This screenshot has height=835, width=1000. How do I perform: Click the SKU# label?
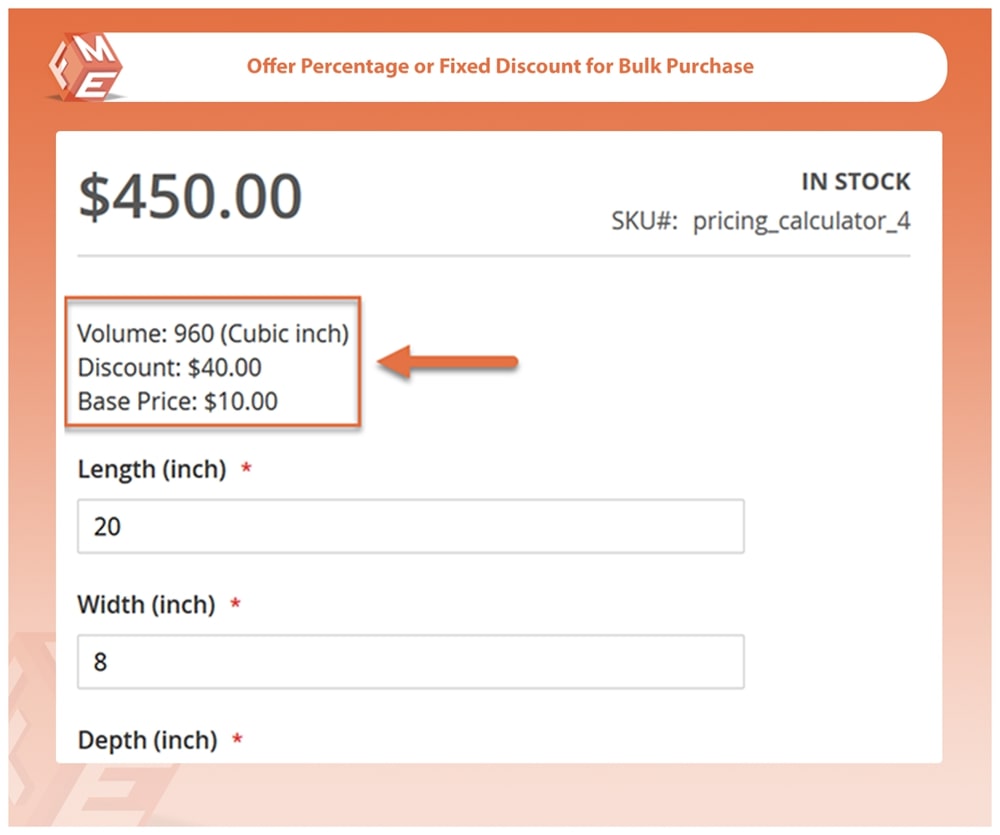click(644, 220)
